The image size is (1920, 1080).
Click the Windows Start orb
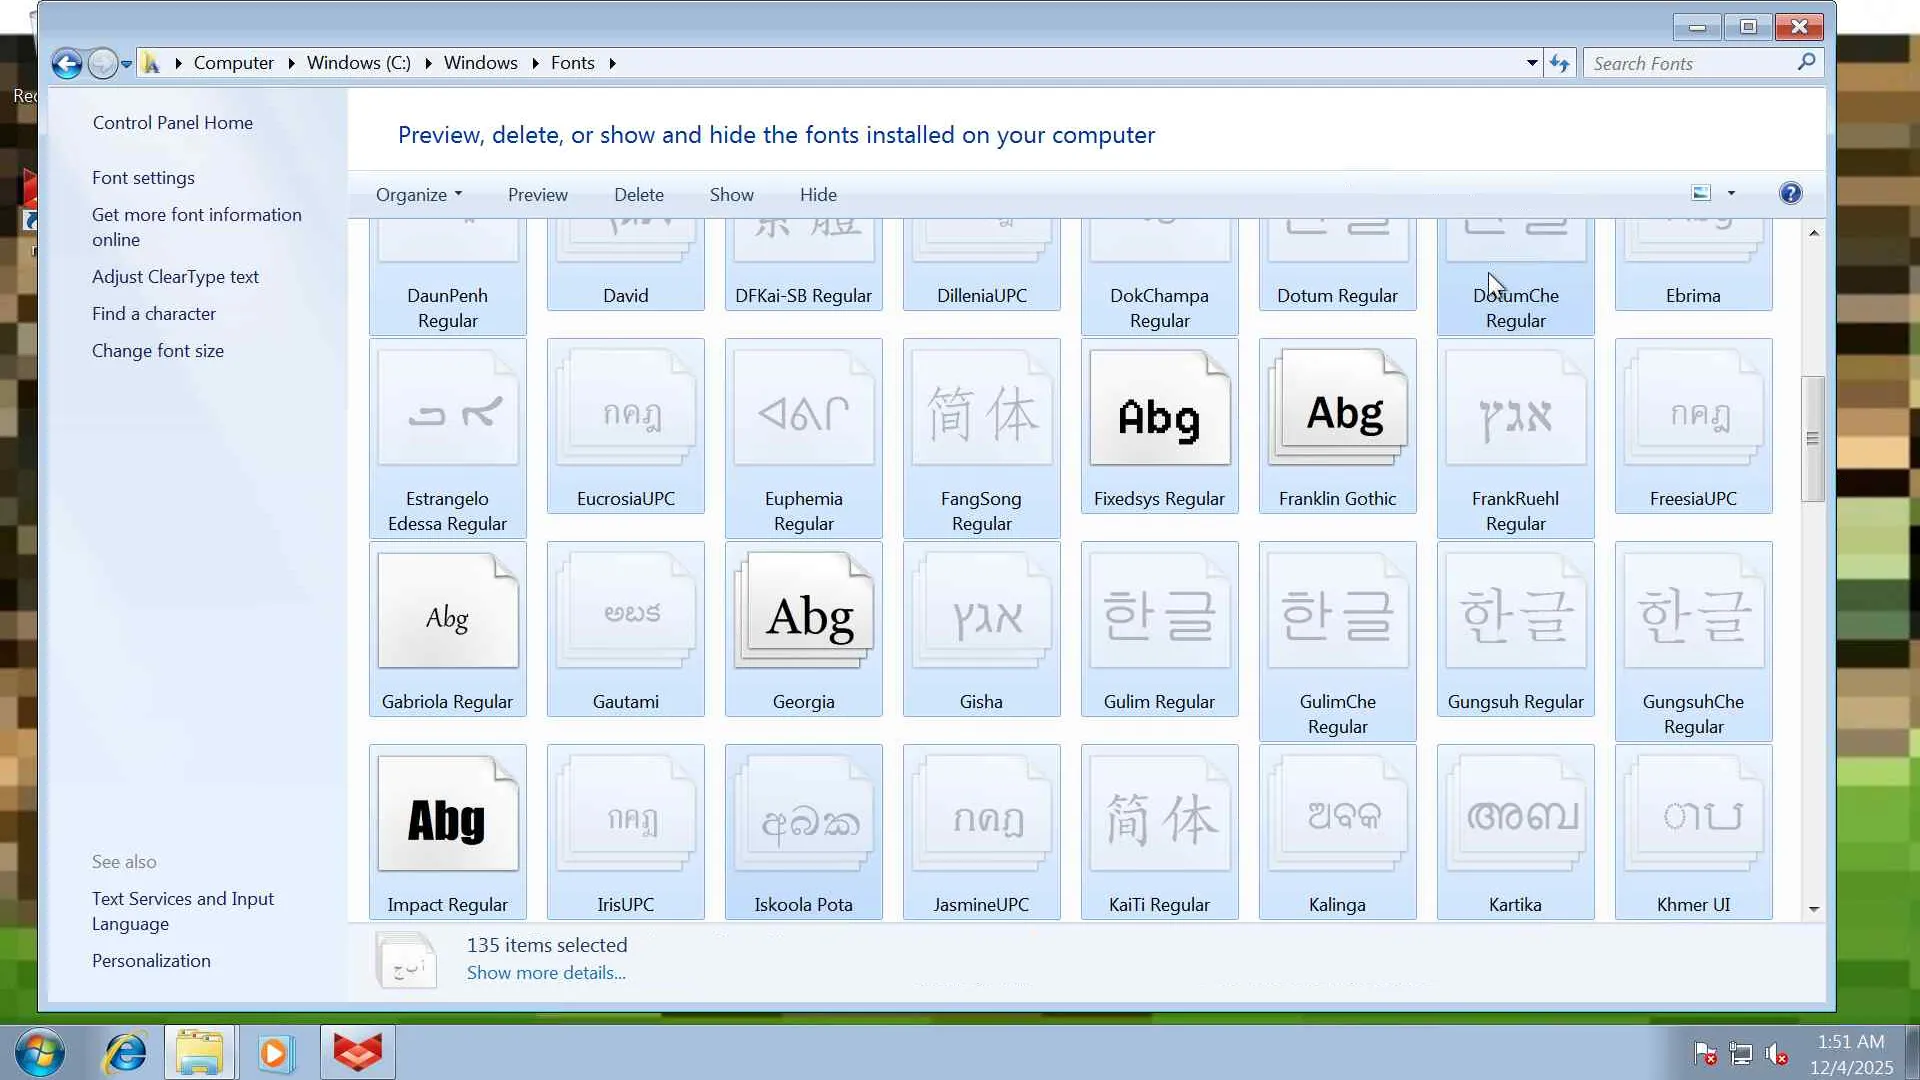click(40, 1053)
